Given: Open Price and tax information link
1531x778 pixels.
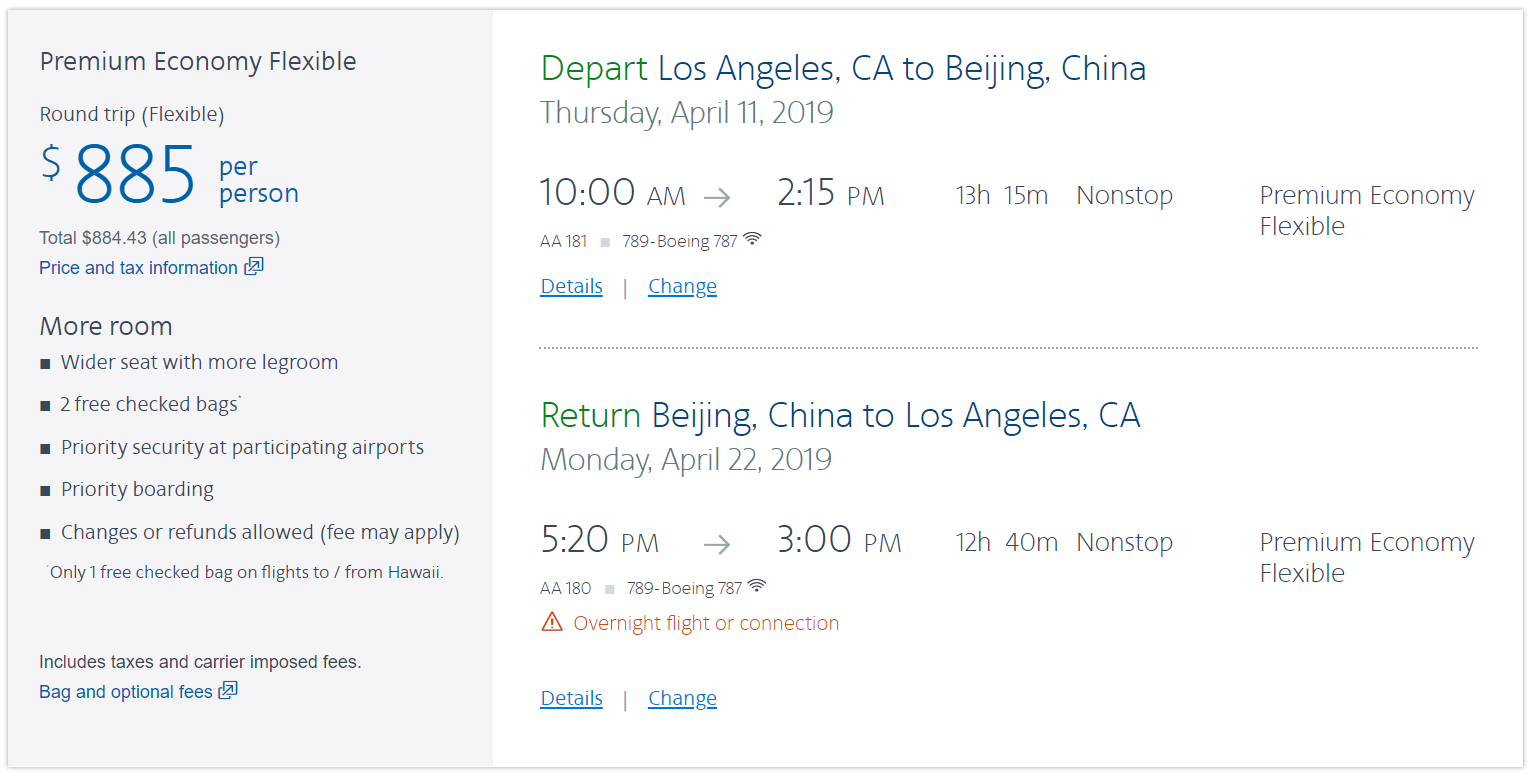Looking at the screenshot, I should [138, 268].
